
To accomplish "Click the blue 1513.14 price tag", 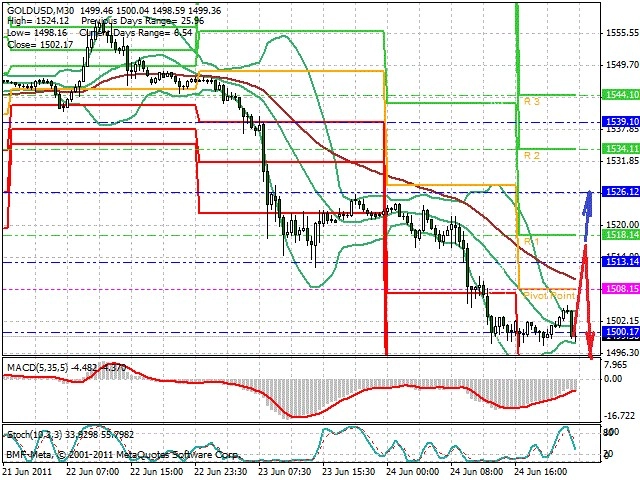I will (621, 262).
